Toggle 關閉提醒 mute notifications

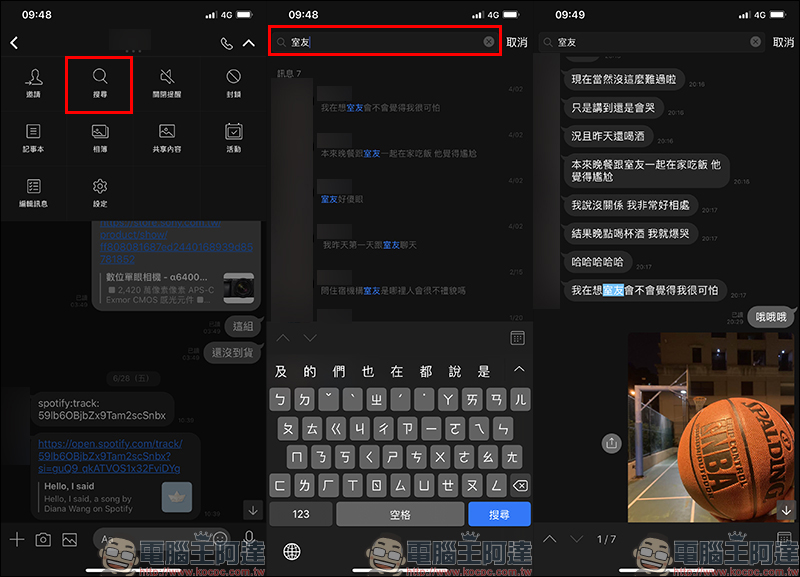(167, 83)
